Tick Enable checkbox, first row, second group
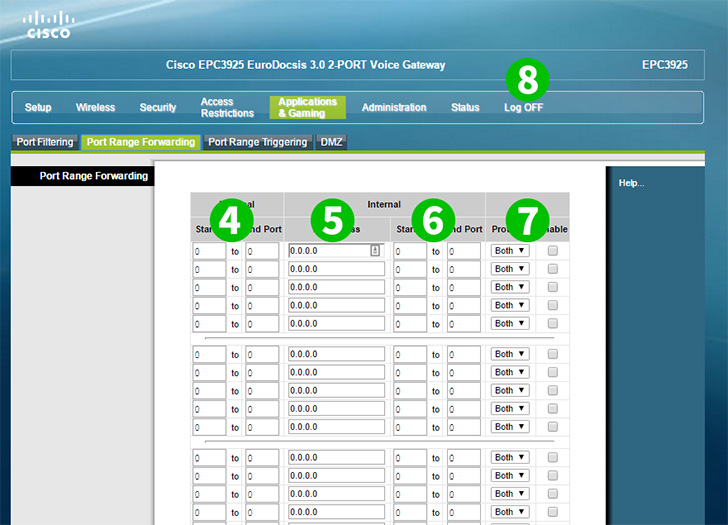The image size is (728, 525). coord(552,354)
